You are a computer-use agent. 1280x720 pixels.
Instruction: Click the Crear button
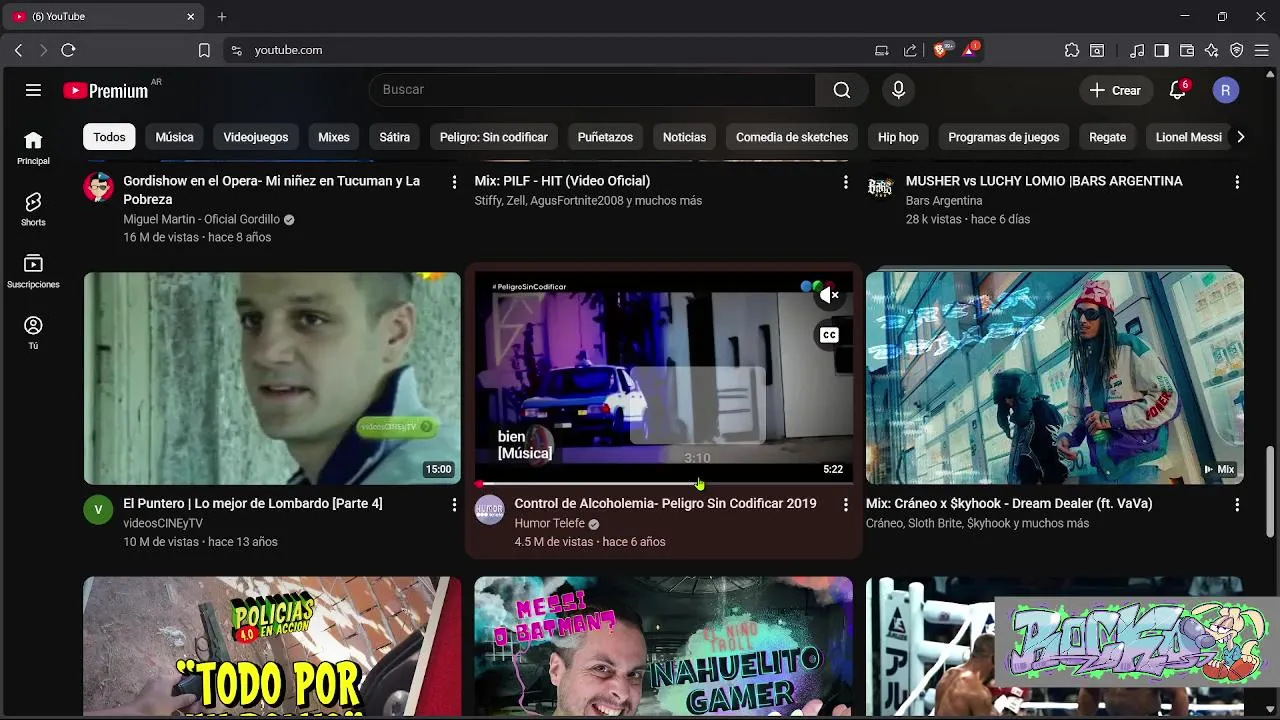click(1115, 90)
